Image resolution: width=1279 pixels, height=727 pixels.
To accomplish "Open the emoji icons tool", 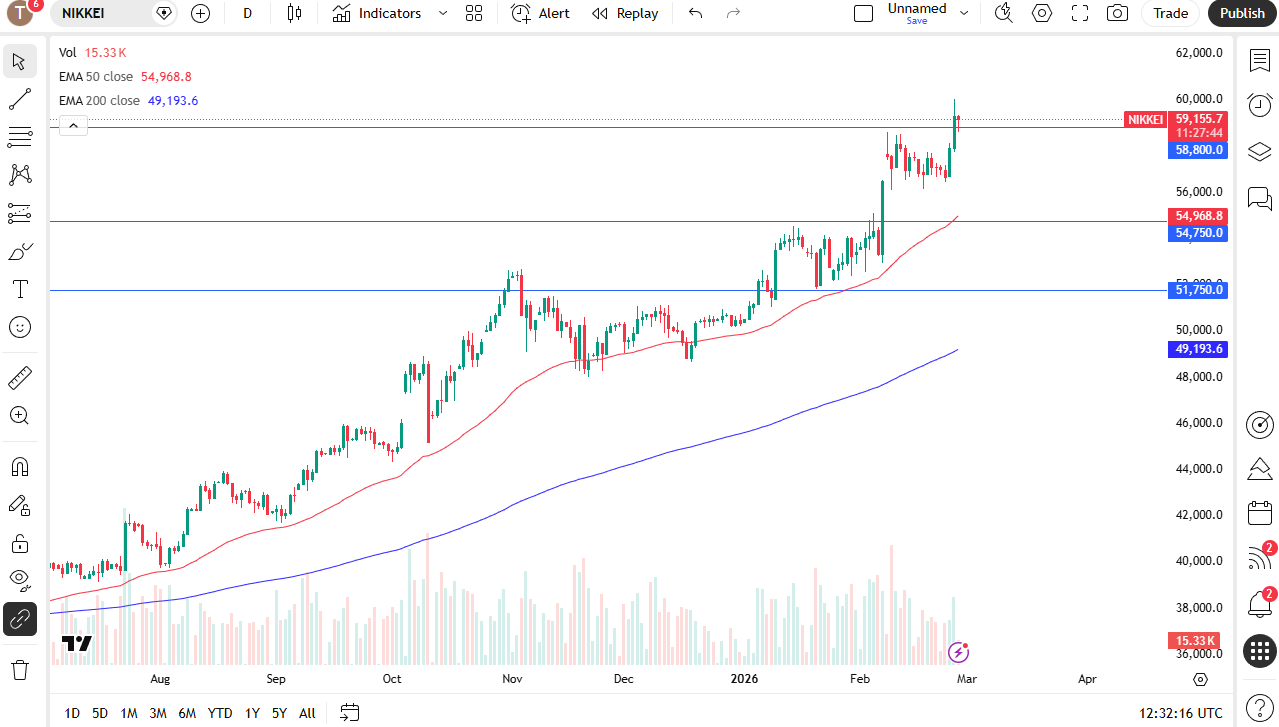I will tap(19, 327).
